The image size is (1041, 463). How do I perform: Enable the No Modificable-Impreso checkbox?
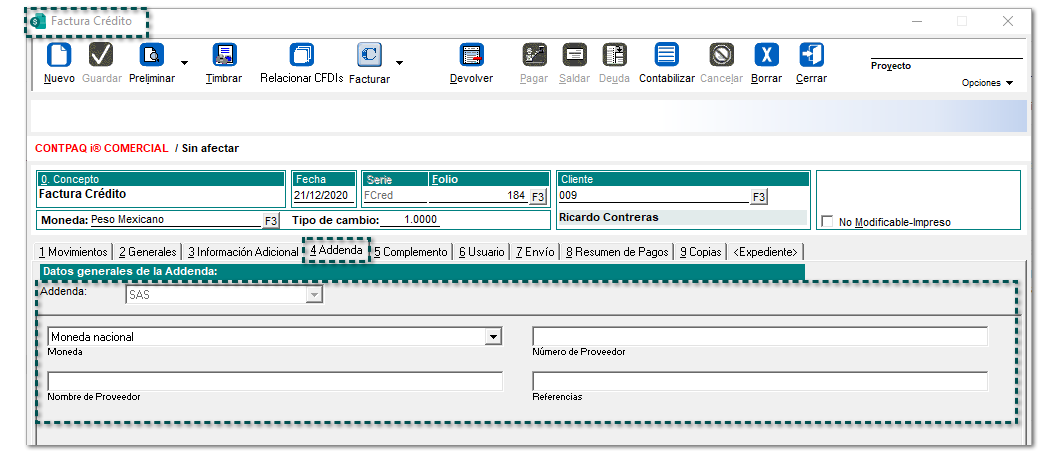pyautogui.click(x=827, y=222)
